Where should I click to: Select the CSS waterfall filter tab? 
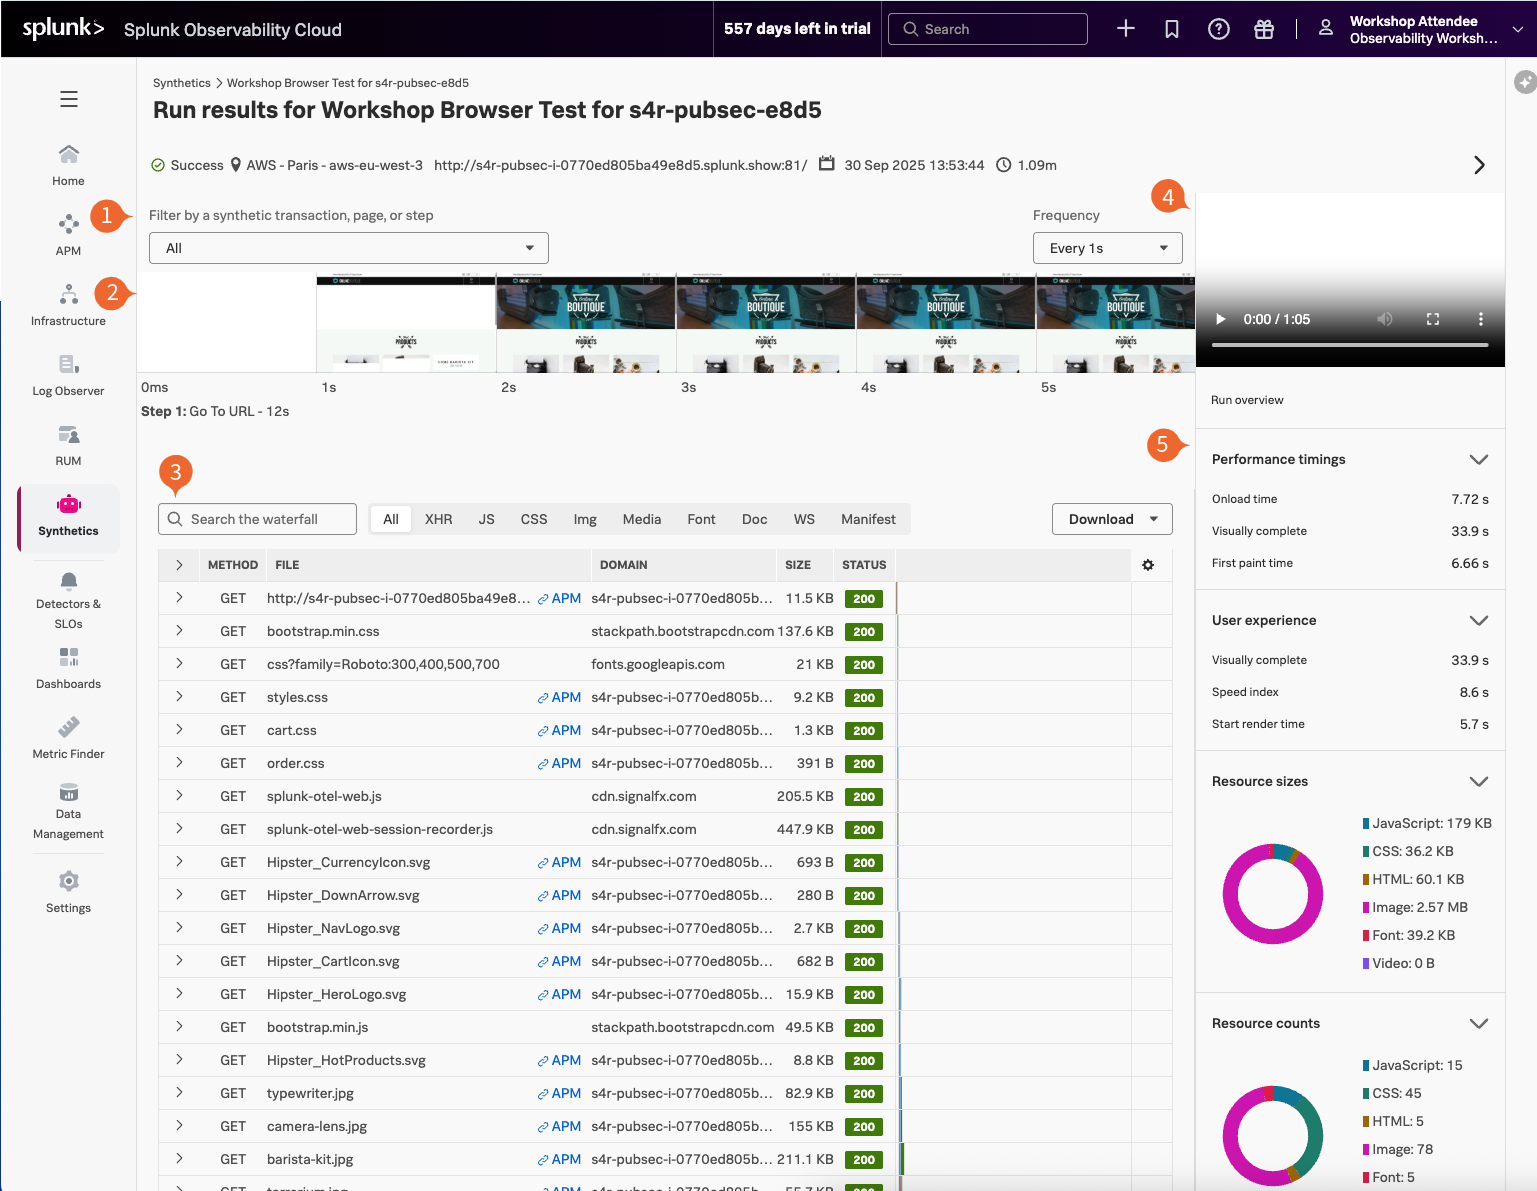[x=534, y=519]
